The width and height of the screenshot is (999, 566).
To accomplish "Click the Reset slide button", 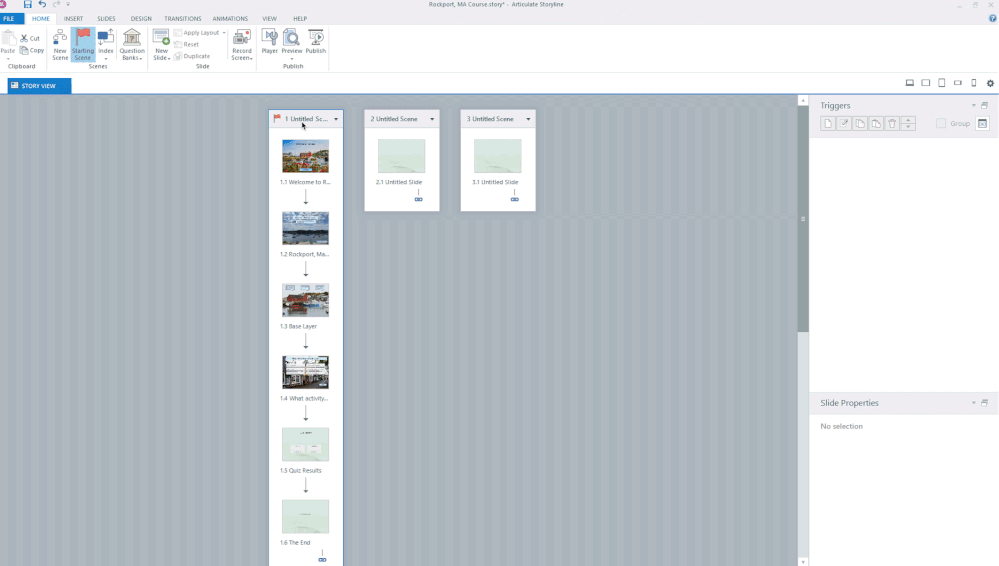I will pyautogui.click(x=187, y=45).
